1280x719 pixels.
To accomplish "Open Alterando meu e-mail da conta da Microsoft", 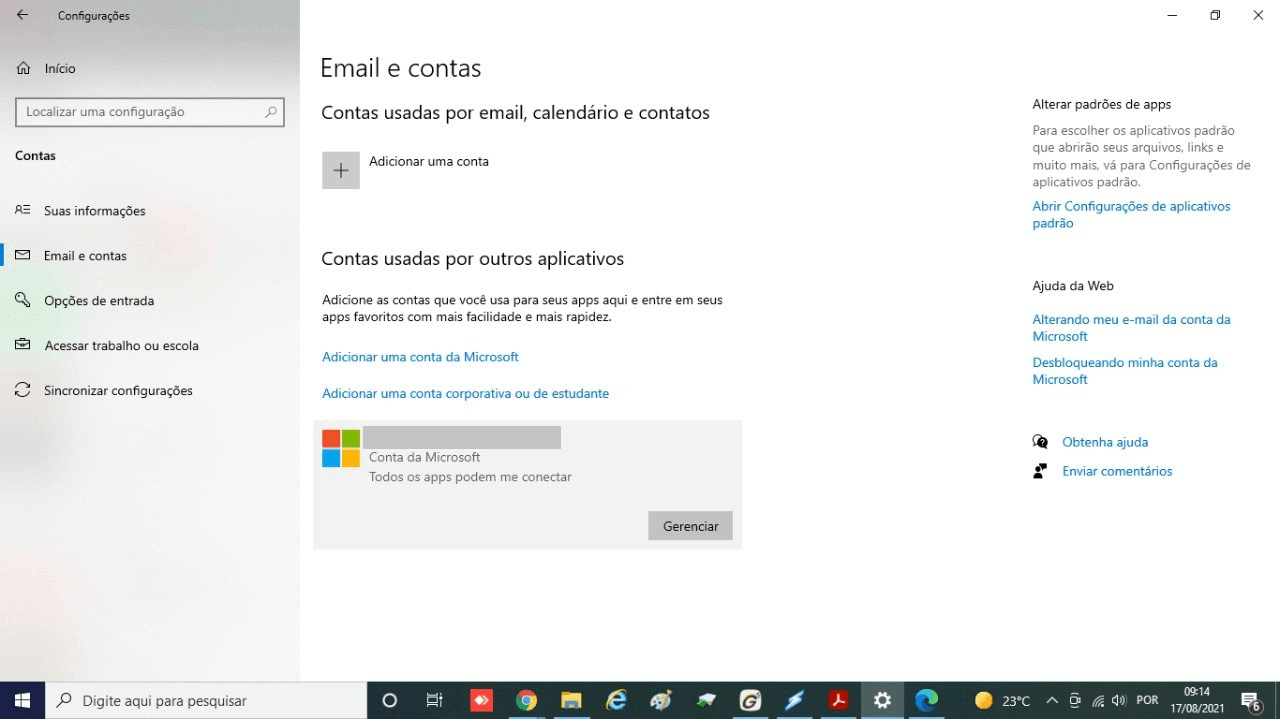I will point(1131,328).
